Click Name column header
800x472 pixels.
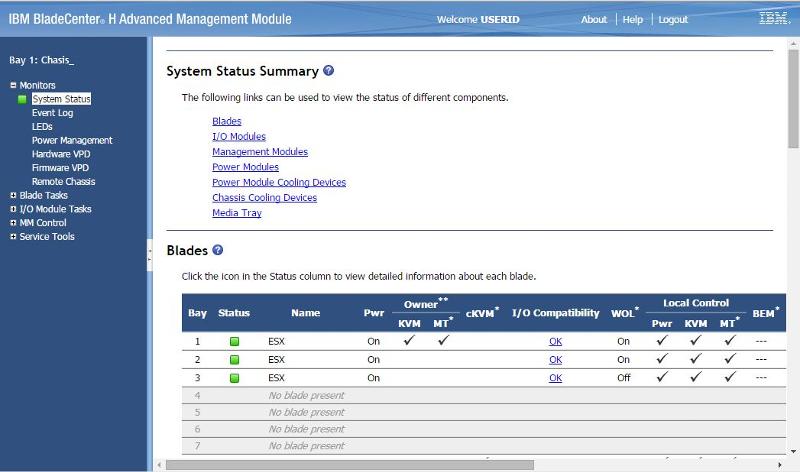click(306, 313)
